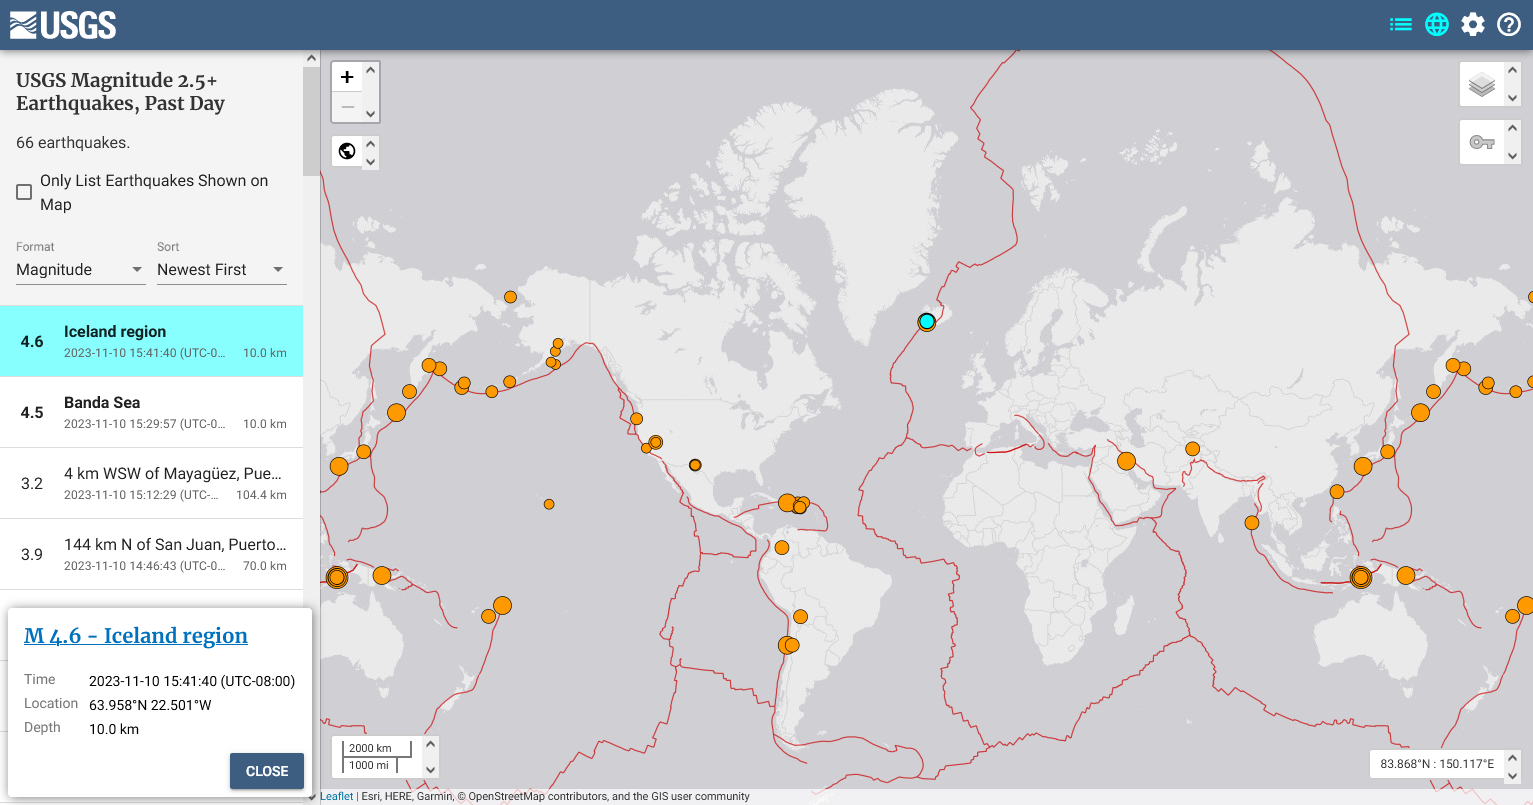Click the earthquake marker in mid-Pacific near Hawaii
This screenshot has height=805, width=1533.
pyautogui.click(x=549, y=504)
